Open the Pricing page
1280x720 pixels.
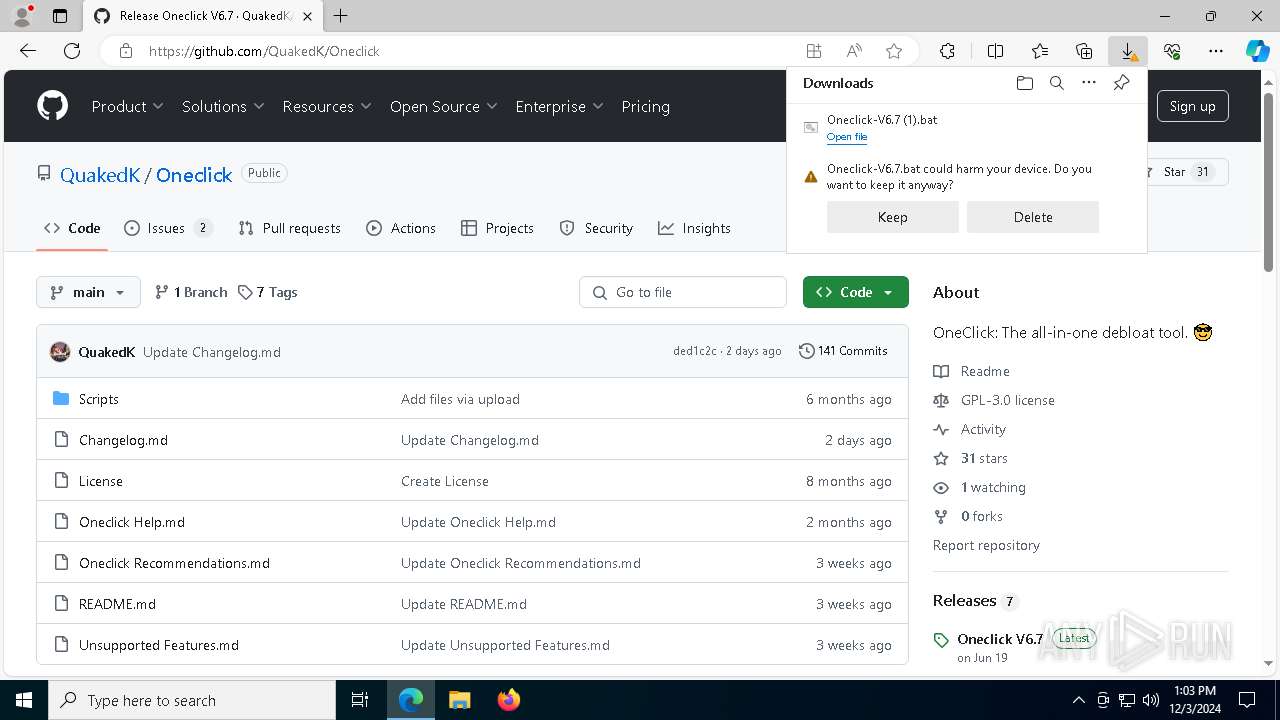(x=645, y=106)
